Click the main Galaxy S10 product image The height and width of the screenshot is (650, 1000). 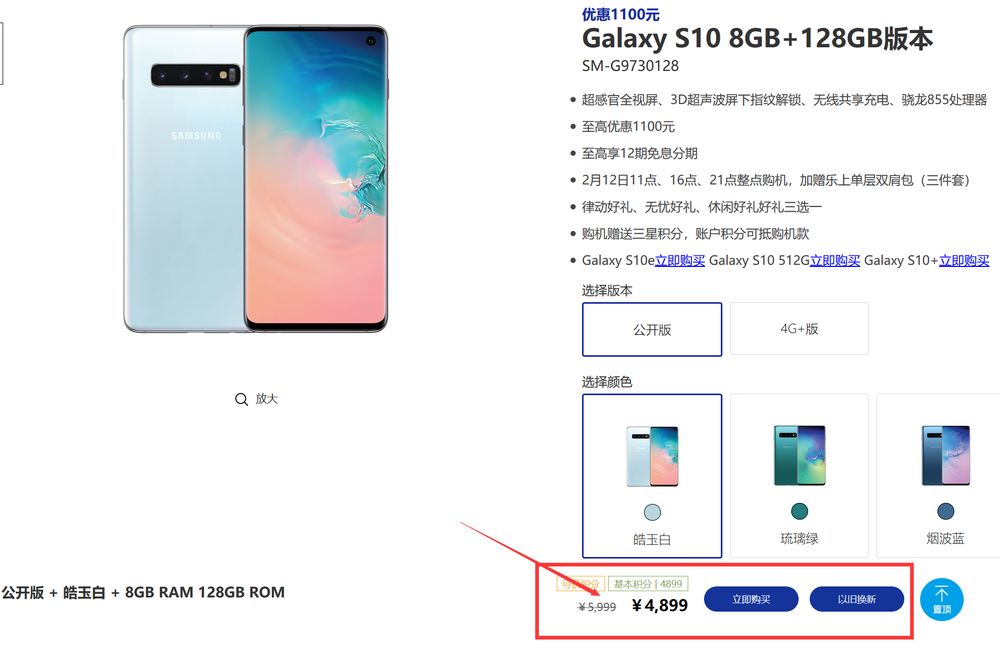[x=256, y=179]
